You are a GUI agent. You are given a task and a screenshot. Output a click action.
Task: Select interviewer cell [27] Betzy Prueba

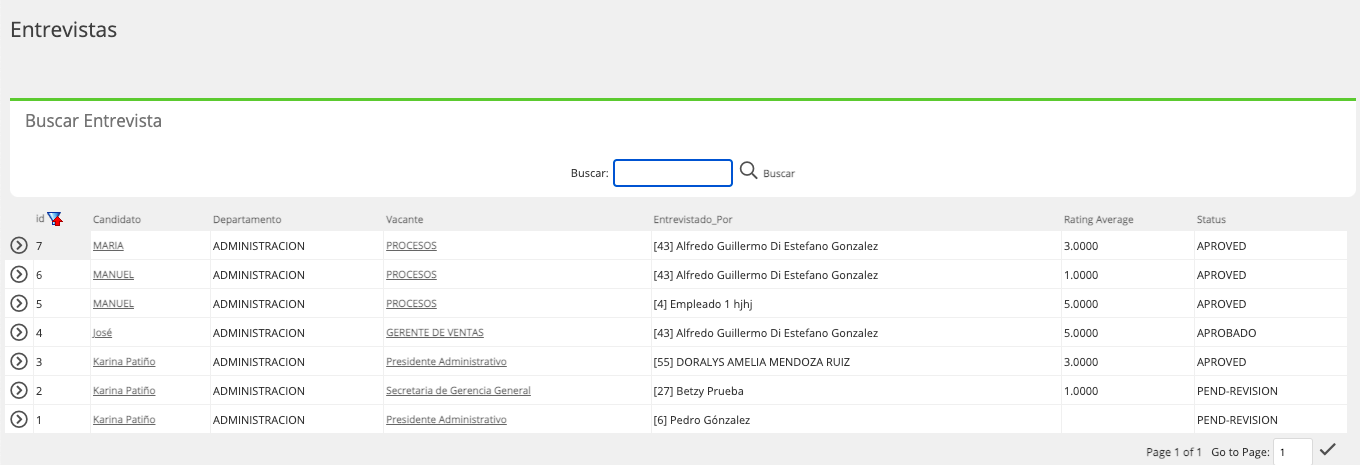coord(698,391)
